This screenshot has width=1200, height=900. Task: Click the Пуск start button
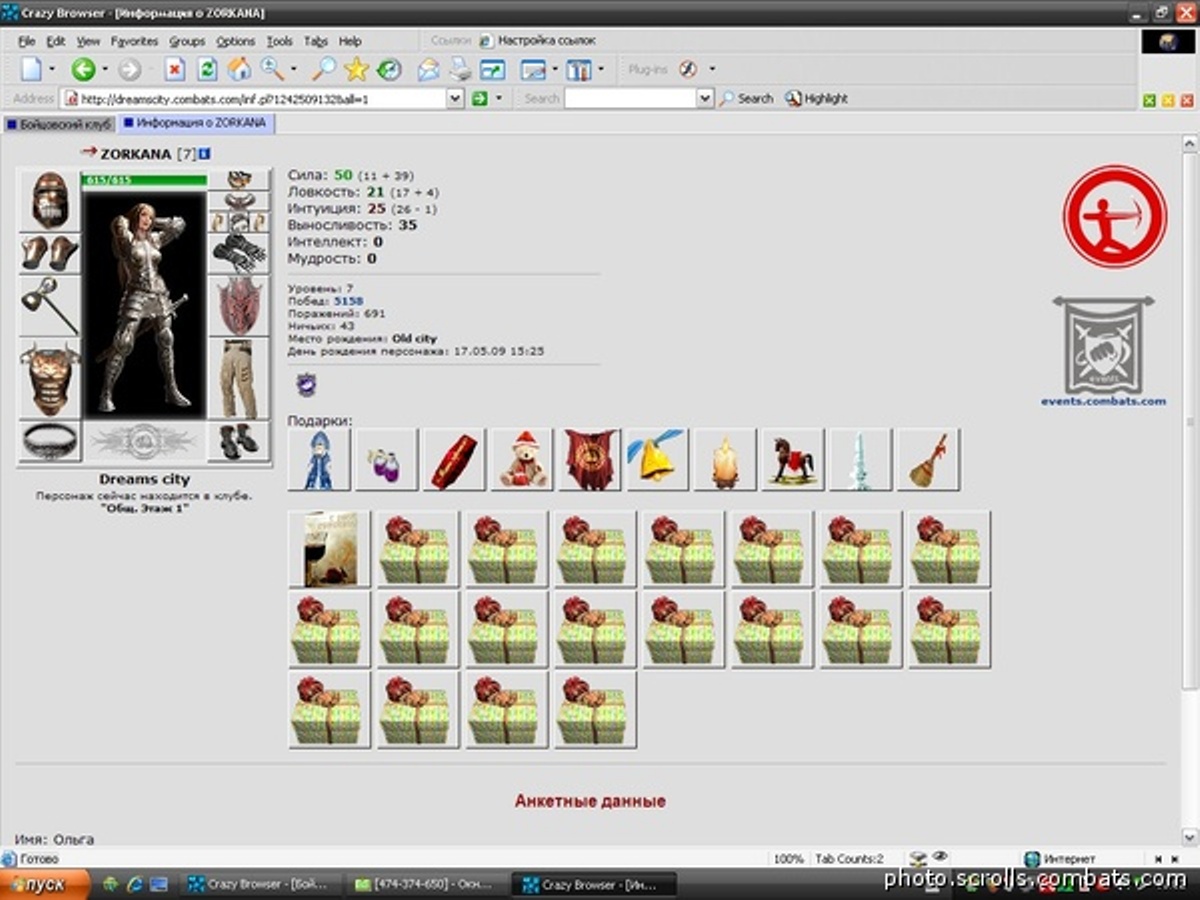pyautogui.click(x=45, y=884)
